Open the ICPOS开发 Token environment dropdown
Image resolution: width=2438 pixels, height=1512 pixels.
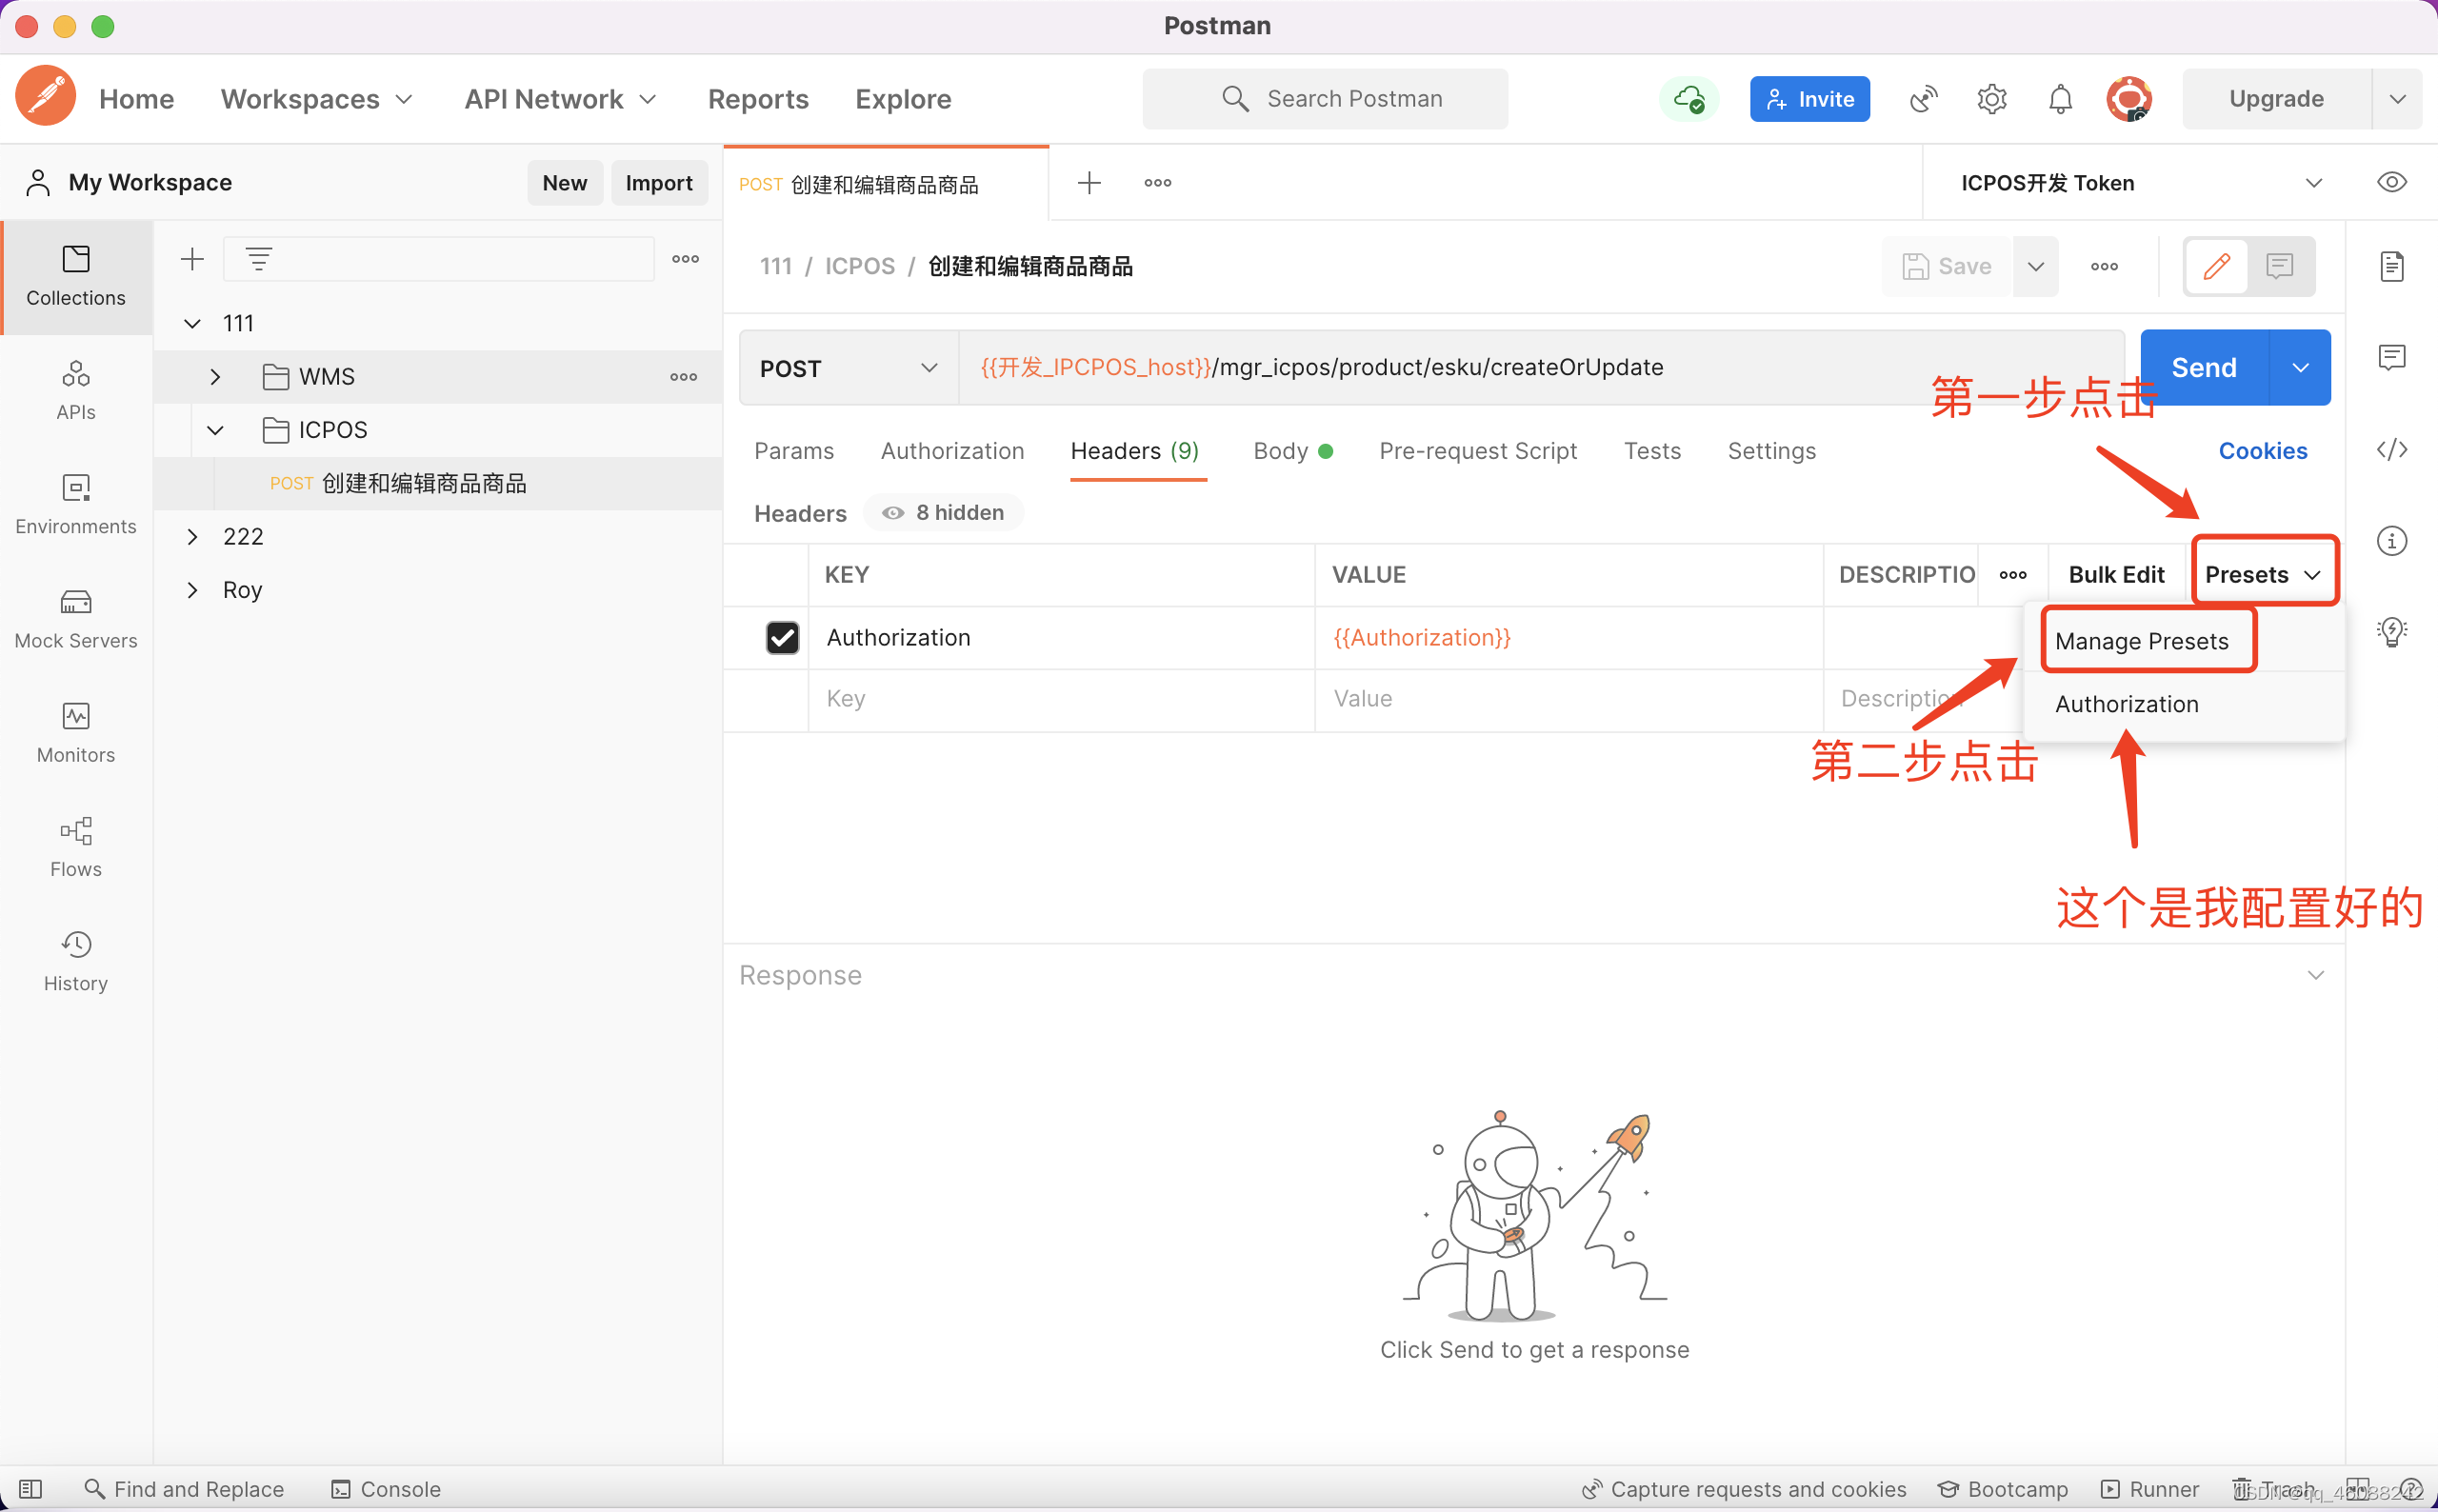point(2140,183)
